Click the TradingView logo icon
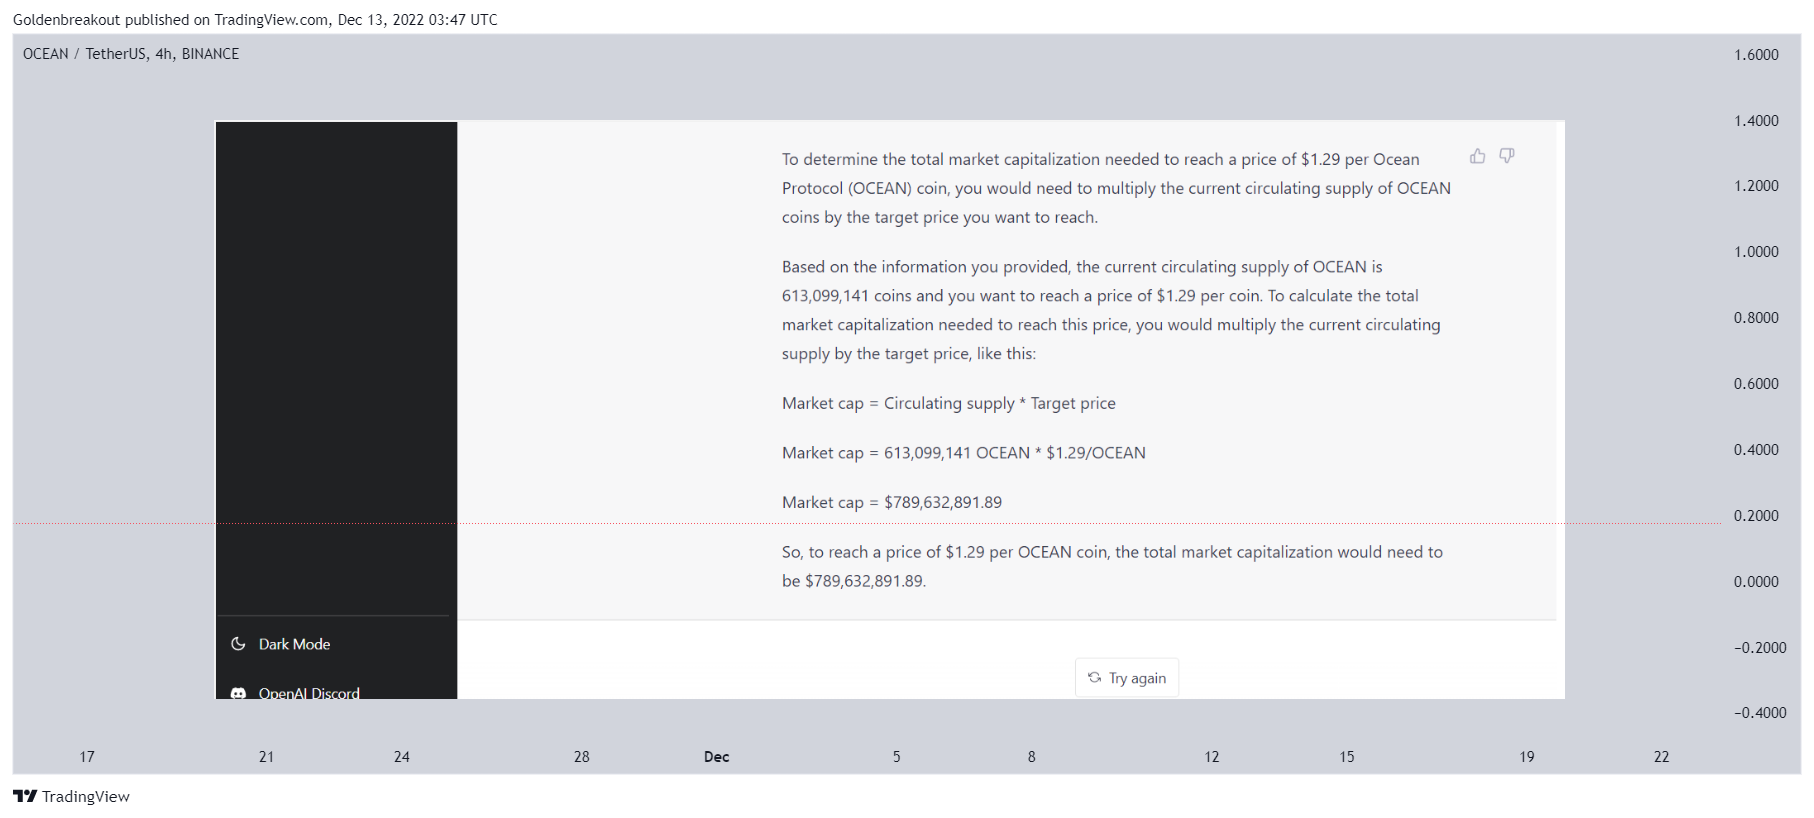Screen dimensions: 1814x818 click(25, 796)
